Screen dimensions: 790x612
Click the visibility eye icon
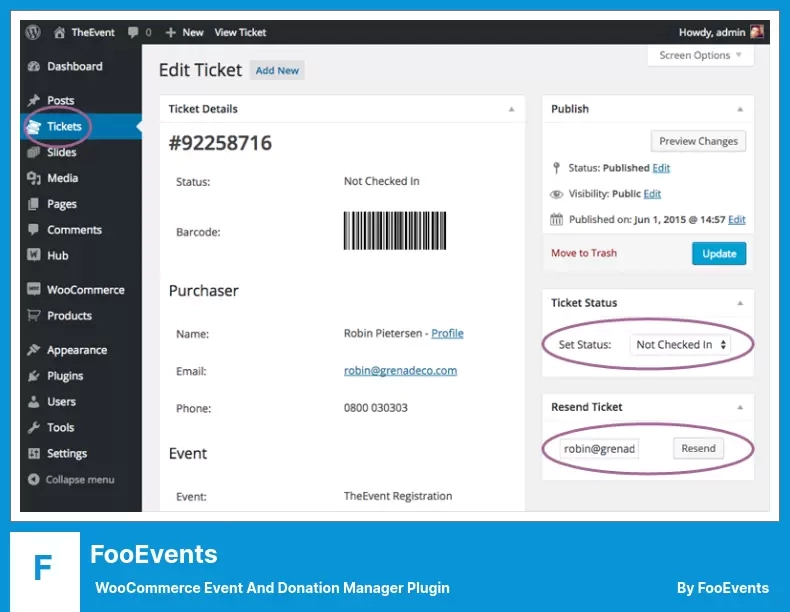tap(556, 194)
